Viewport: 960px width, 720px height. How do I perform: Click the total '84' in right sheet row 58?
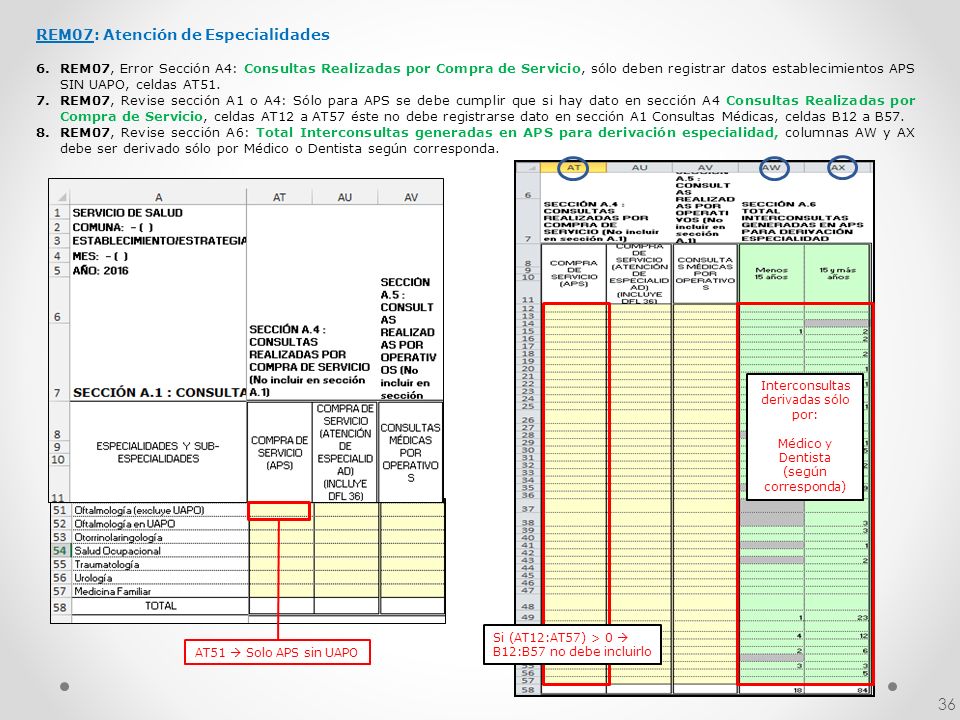point(862,690)
